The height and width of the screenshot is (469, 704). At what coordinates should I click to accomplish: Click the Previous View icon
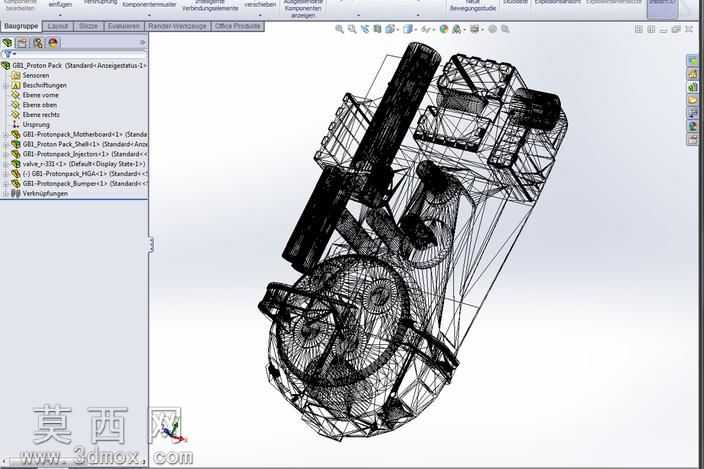click(365, 29)
